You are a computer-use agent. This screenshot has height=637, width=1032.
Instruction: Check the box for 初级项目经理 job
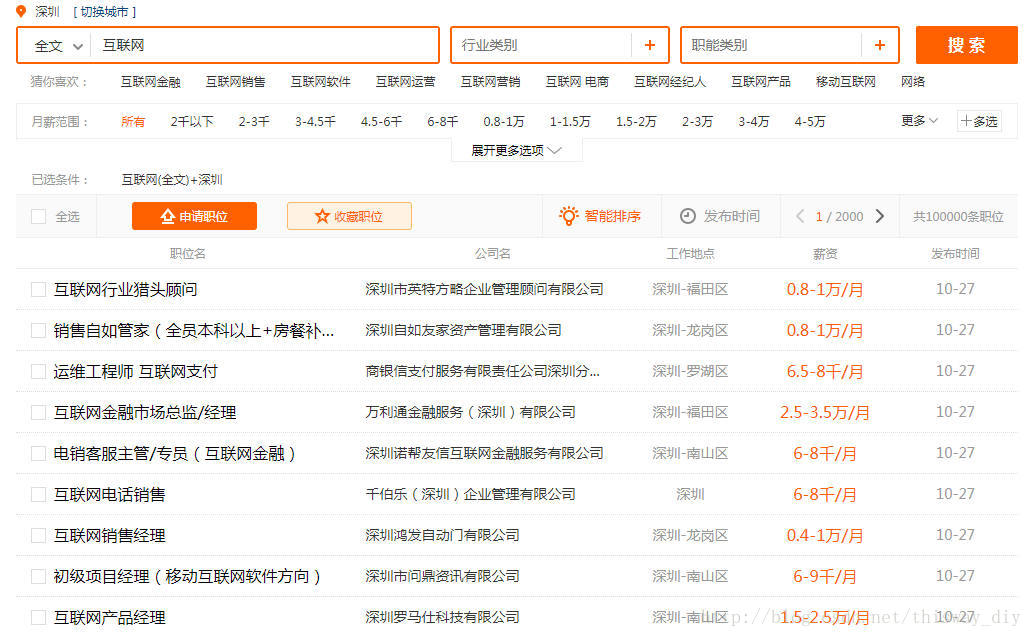tap(39, 576)
